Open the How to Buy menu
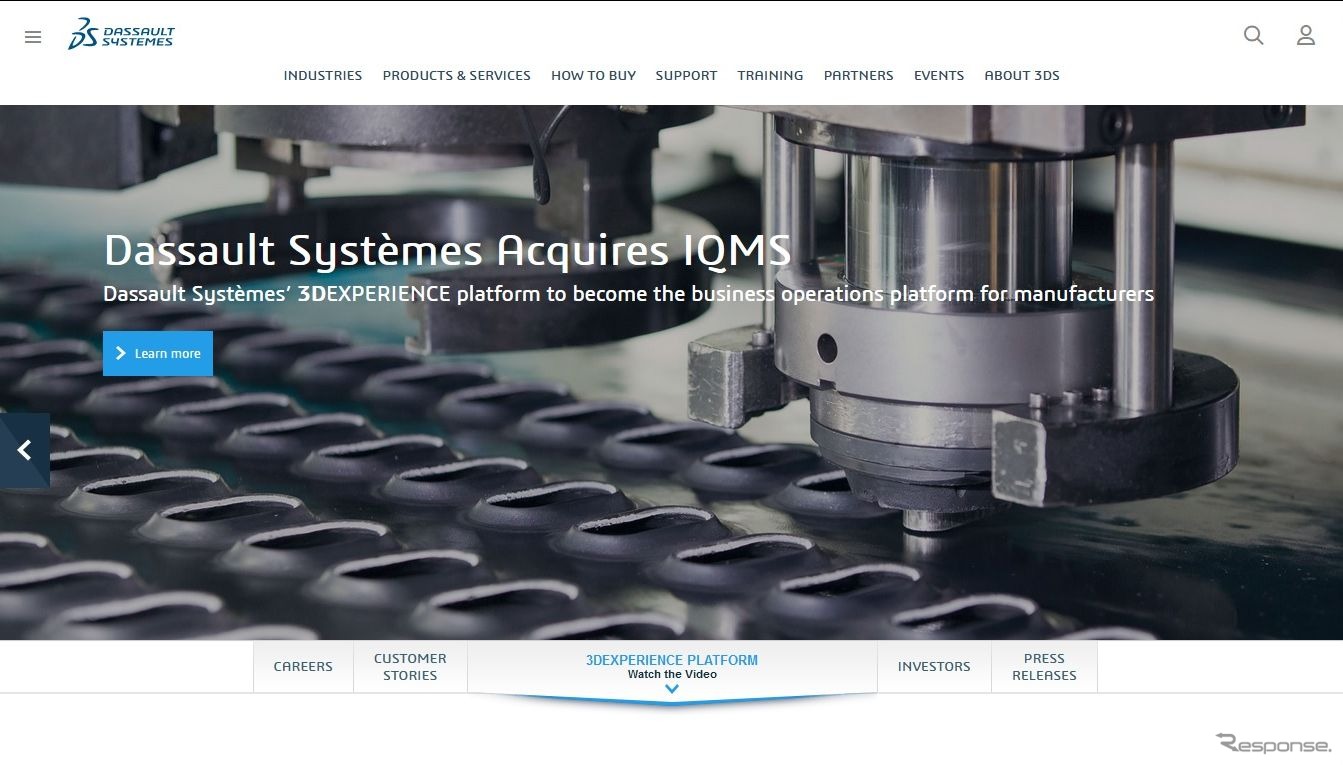The image size is (1343, 765). (x=593, y=75)
